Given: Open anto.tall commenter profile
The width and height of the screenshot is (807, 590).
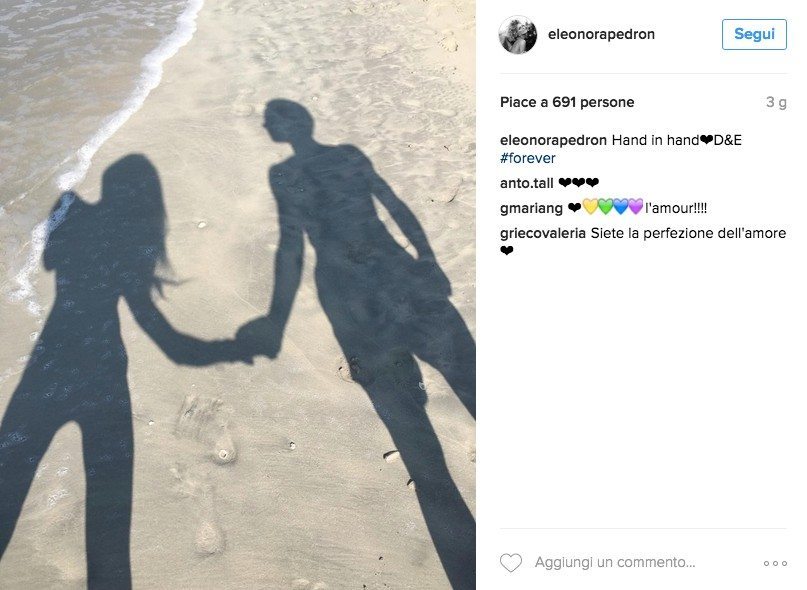Looking at the screenshot, I should (x=527, y=183).
